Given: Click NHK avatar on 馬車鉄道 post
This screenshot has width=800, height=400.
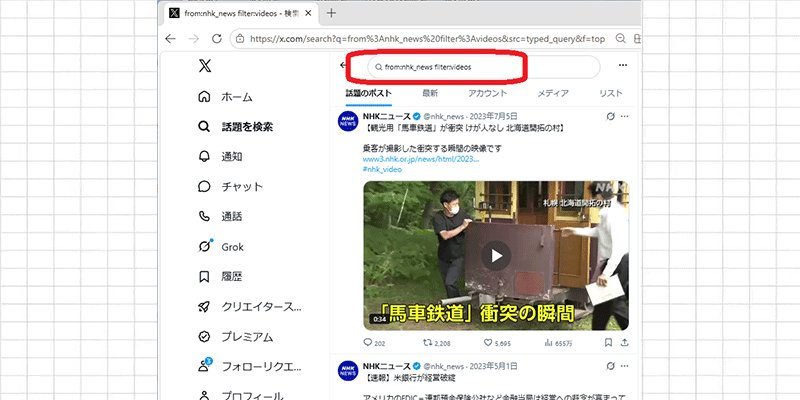Looking at the screenshot, I should [x=348, y=121].
